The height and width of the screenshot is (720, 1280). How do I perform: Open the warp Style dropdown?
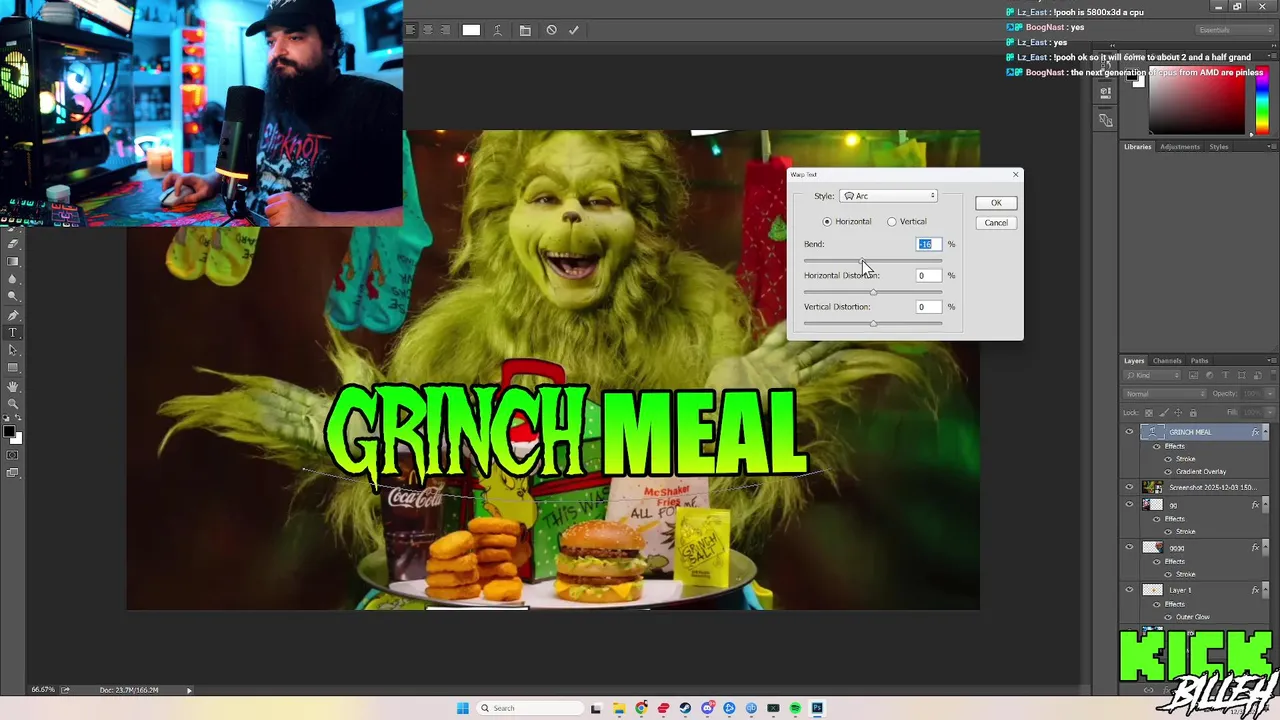point(888,196)
